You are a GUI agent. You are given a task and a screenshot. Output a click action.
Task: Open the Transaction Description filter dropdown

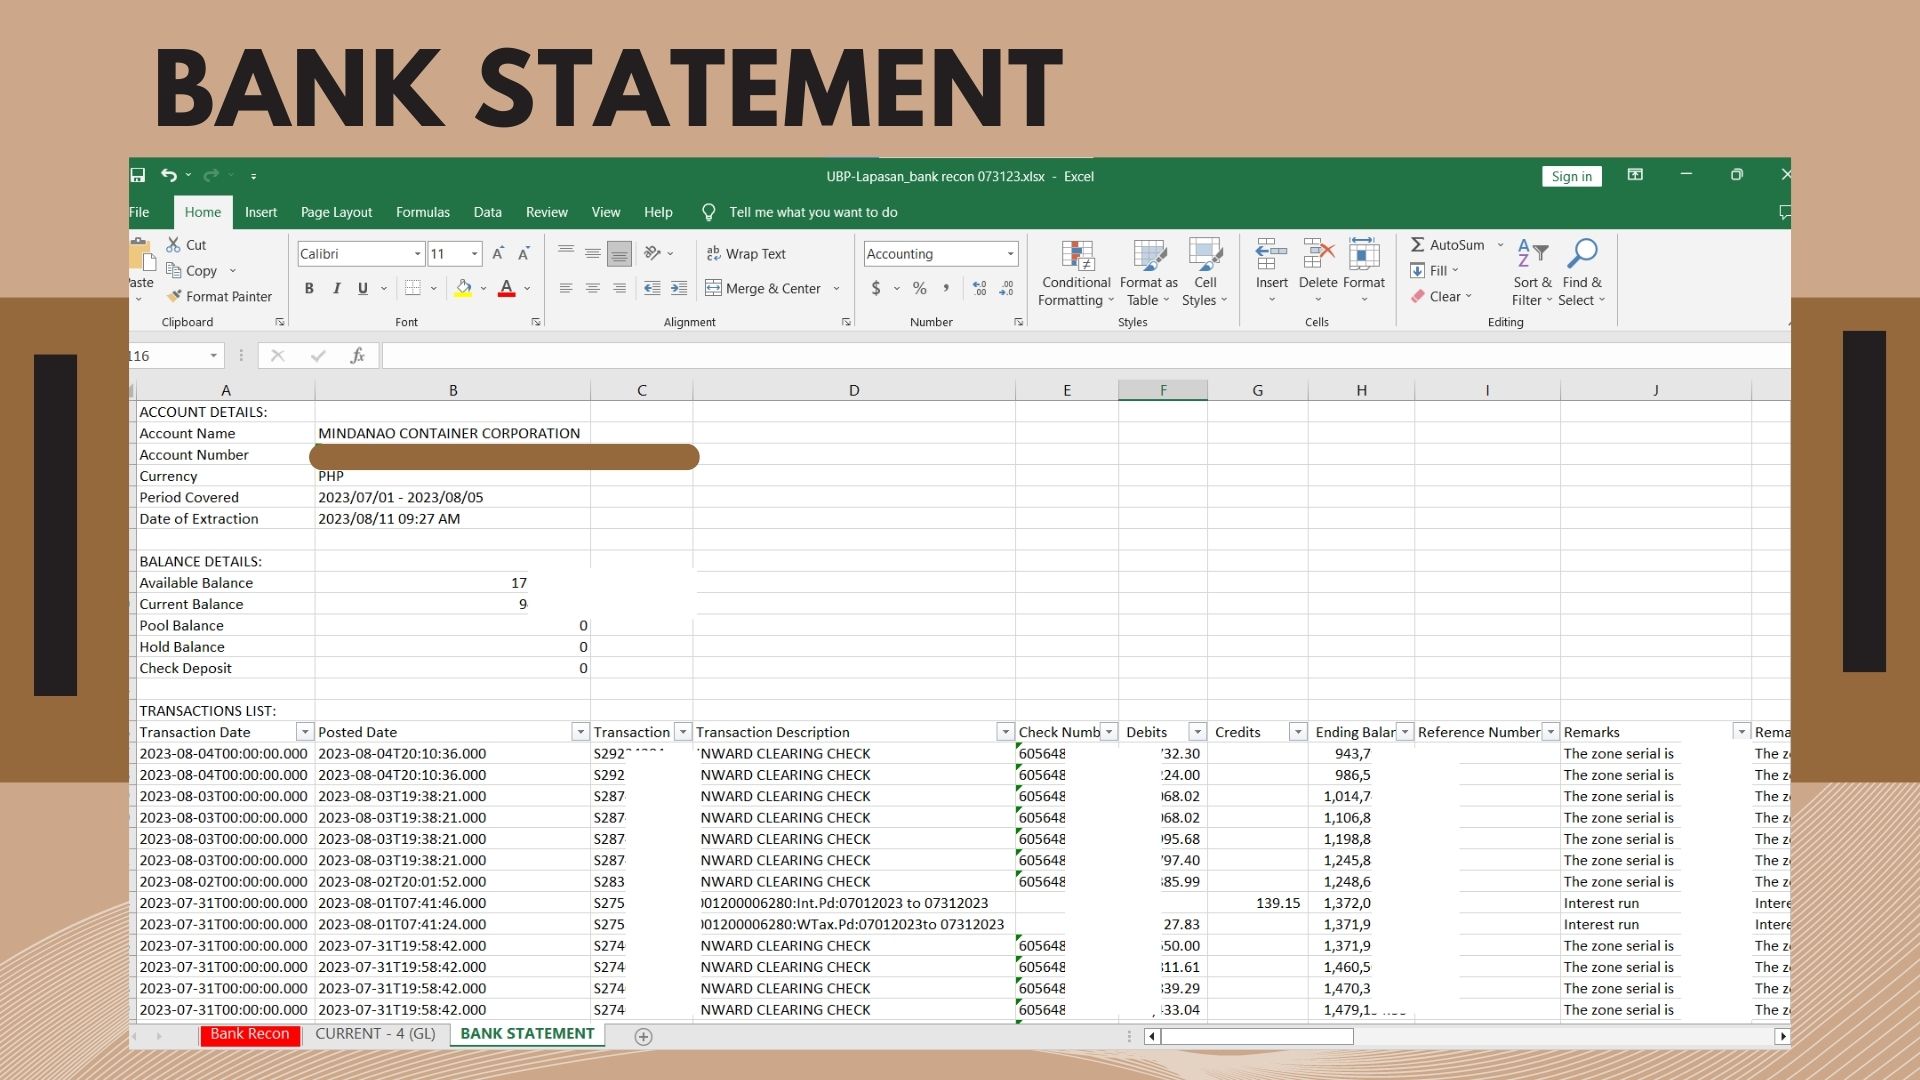click(x=1005, y=732)
